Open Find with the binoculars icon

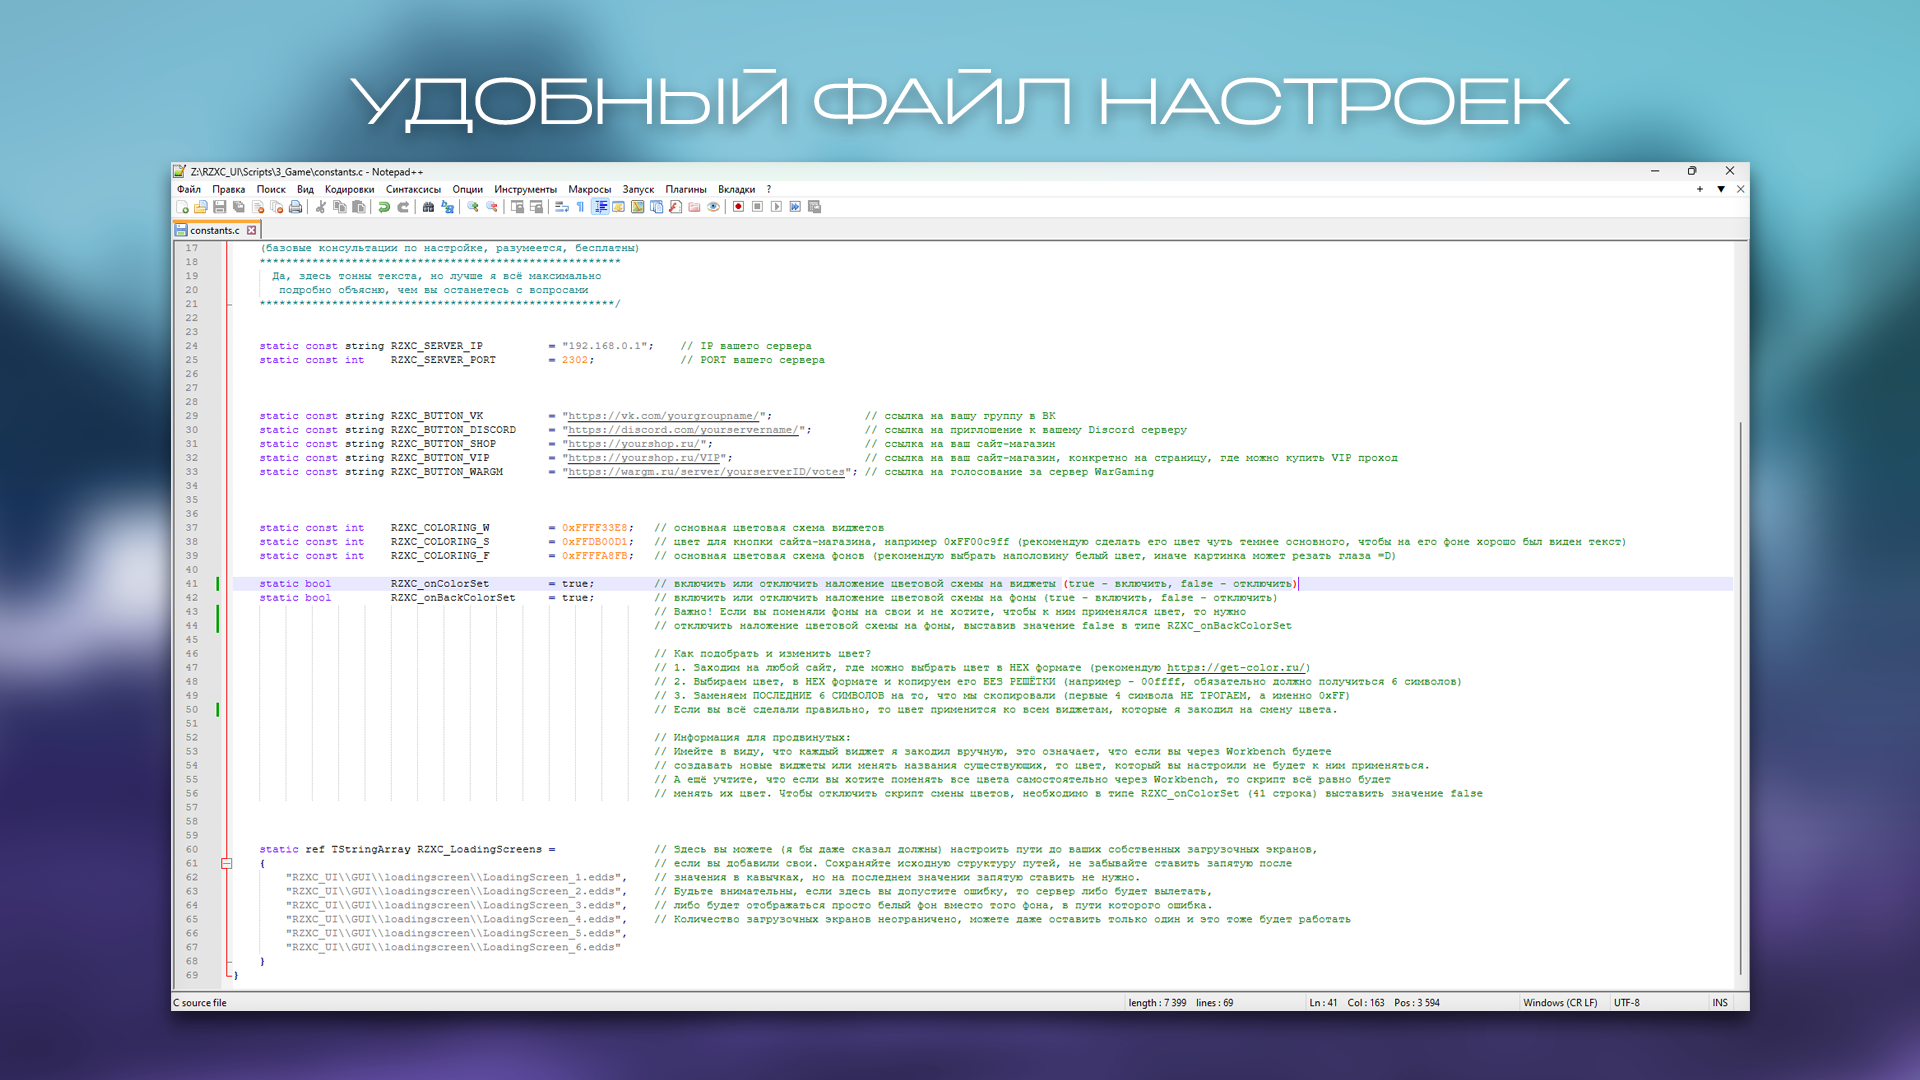(x=428, y=207)
